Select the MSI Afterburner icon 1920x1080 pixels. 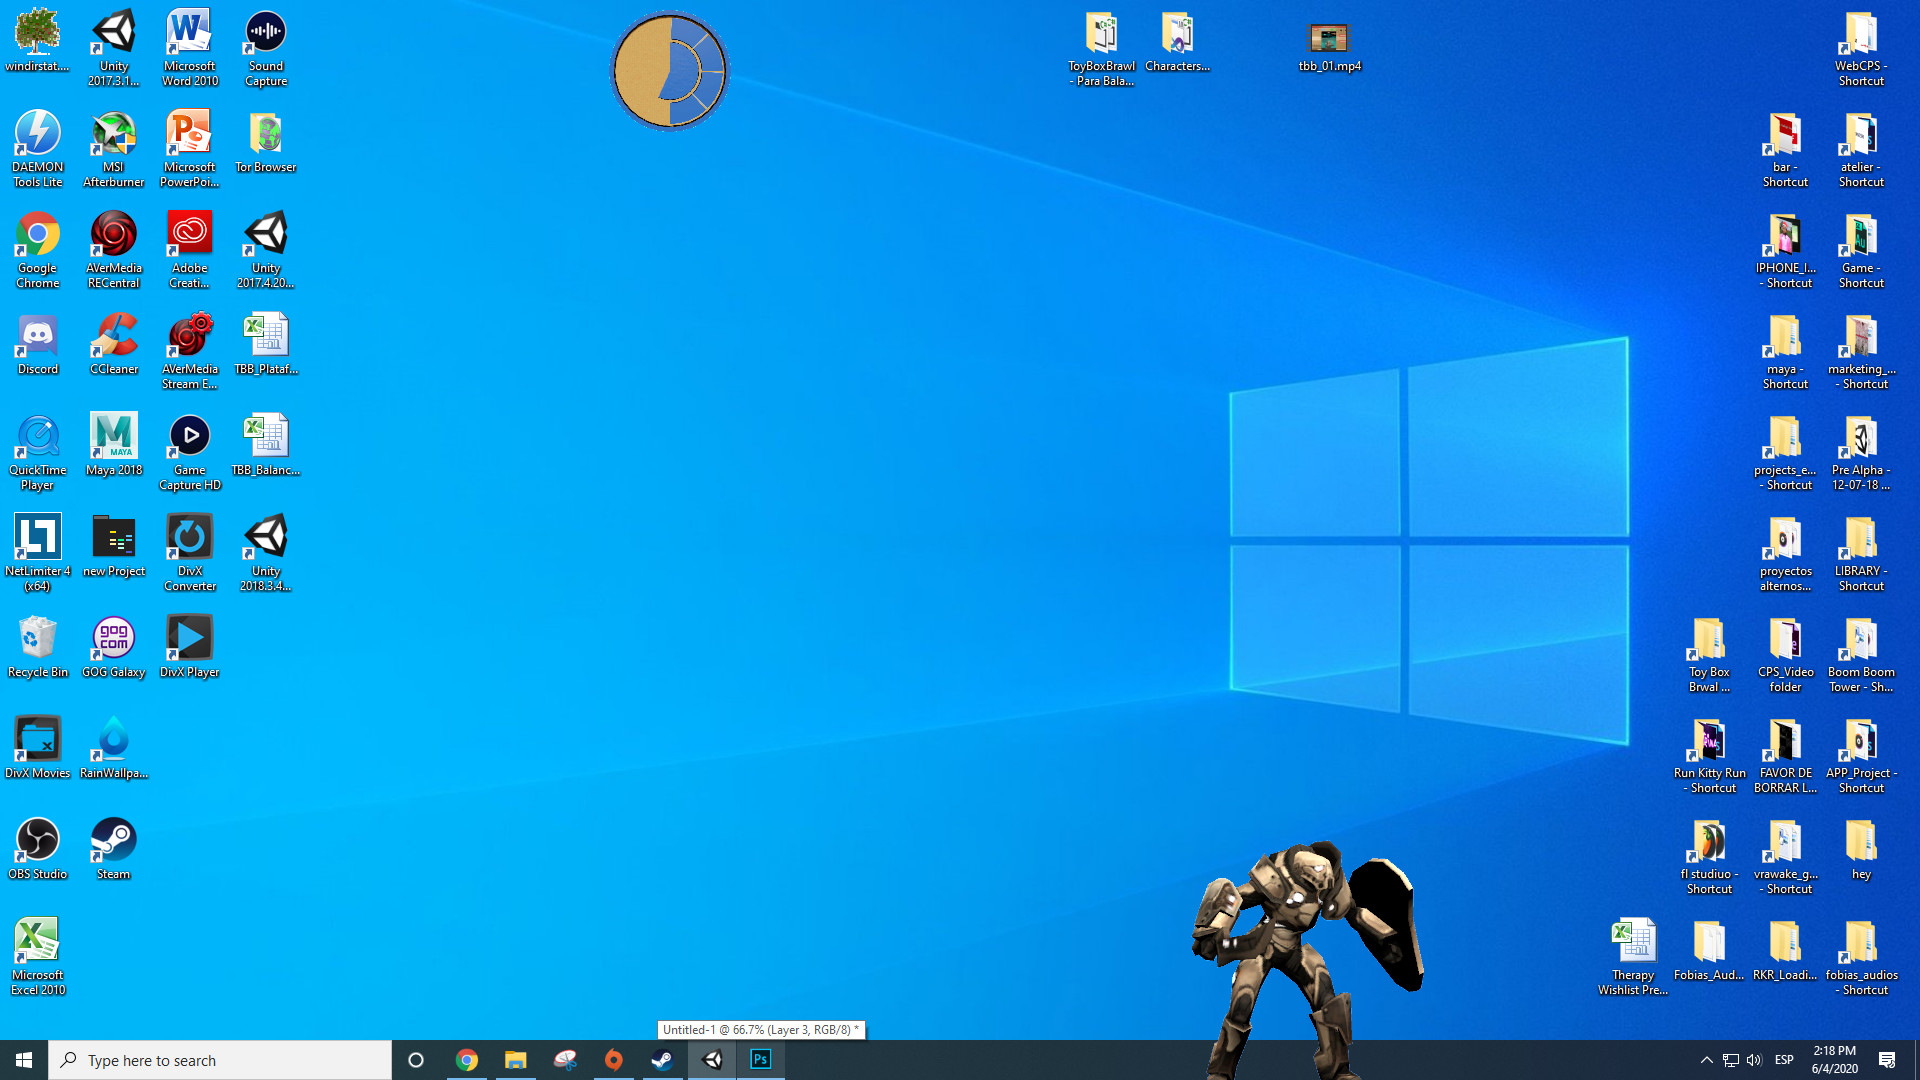(114, 148)
